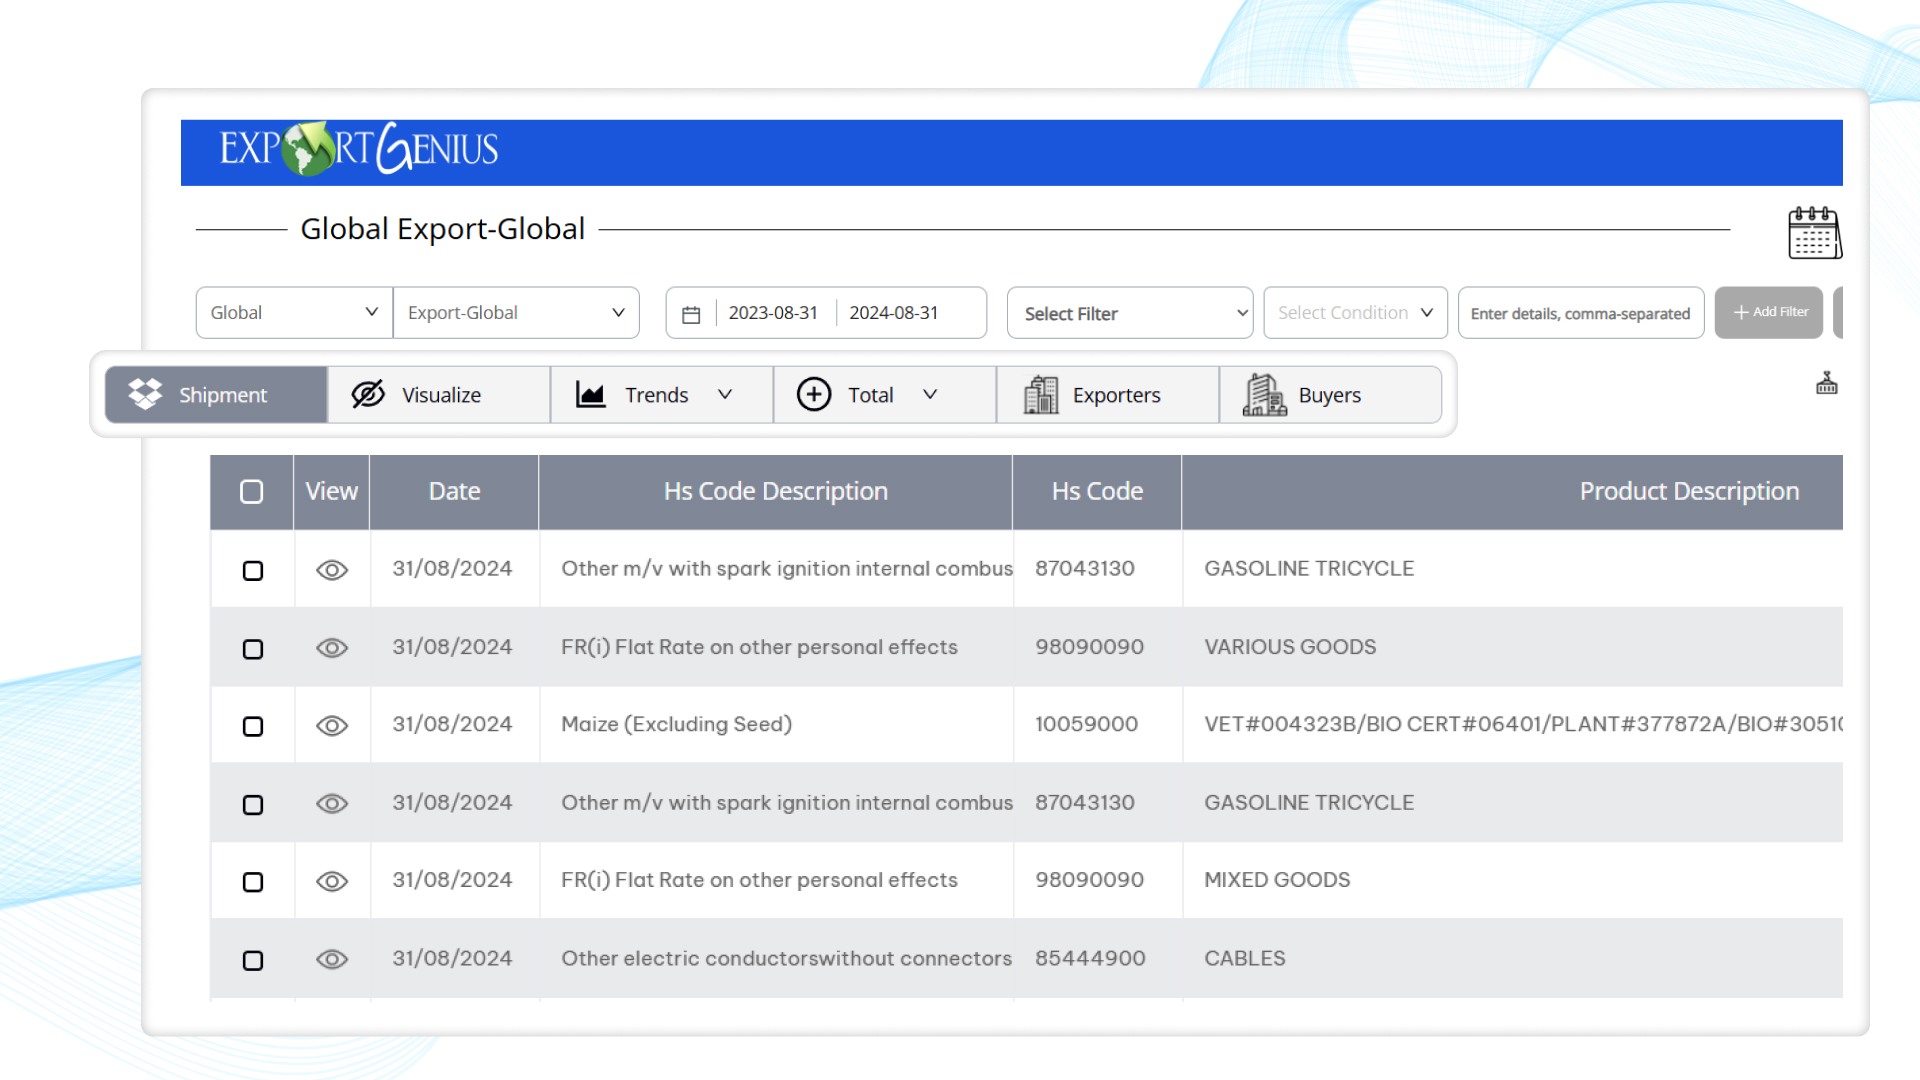The image size is (1920, 1080).
Task: Click the Total plus icon
Action: click(814, 394)
